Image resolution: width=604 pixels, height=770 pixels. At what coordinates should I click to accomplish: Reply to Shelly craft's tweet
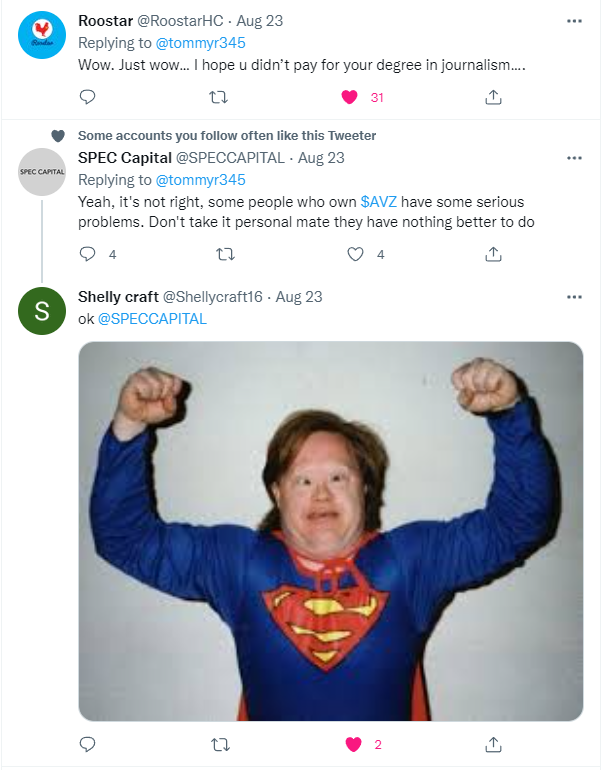click(87, 744)
